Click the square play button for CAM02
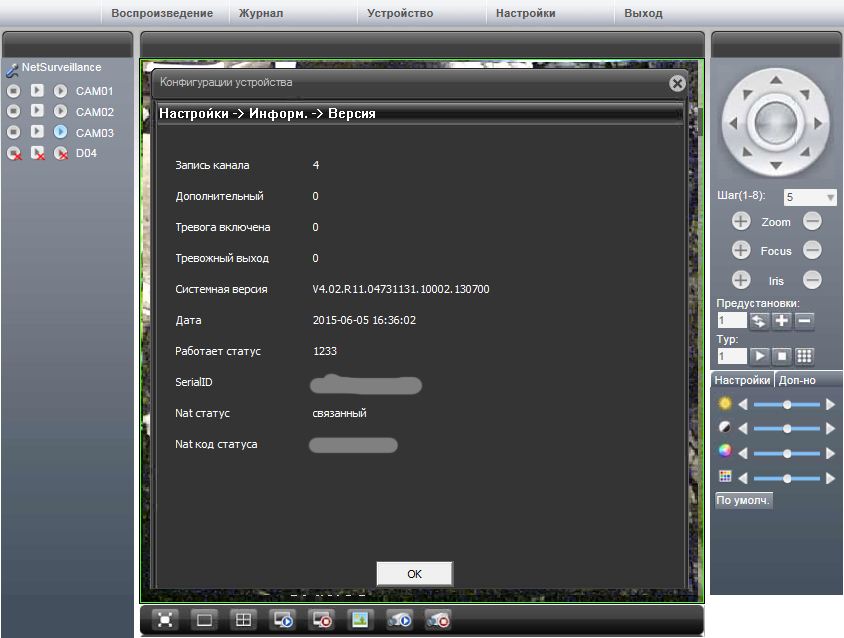 click(x=37, y=110)
